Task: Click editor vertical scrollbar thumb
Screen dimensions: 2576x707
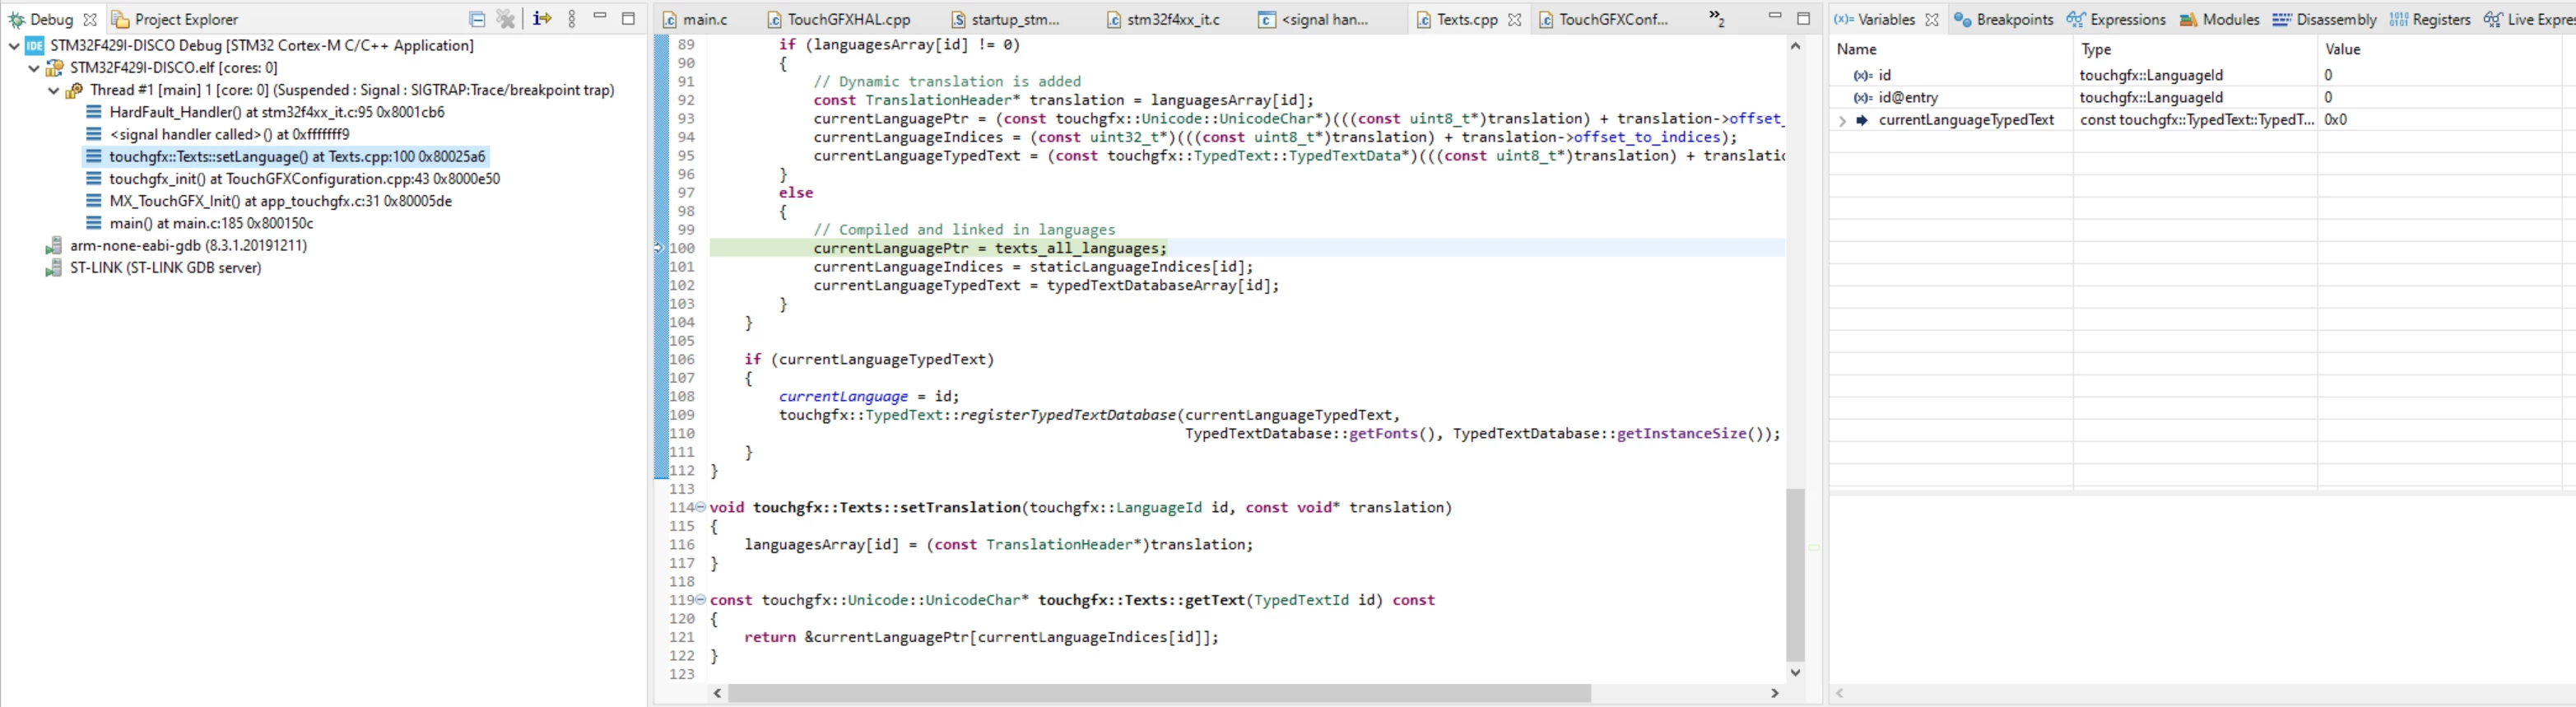Action: [1796, 575]
